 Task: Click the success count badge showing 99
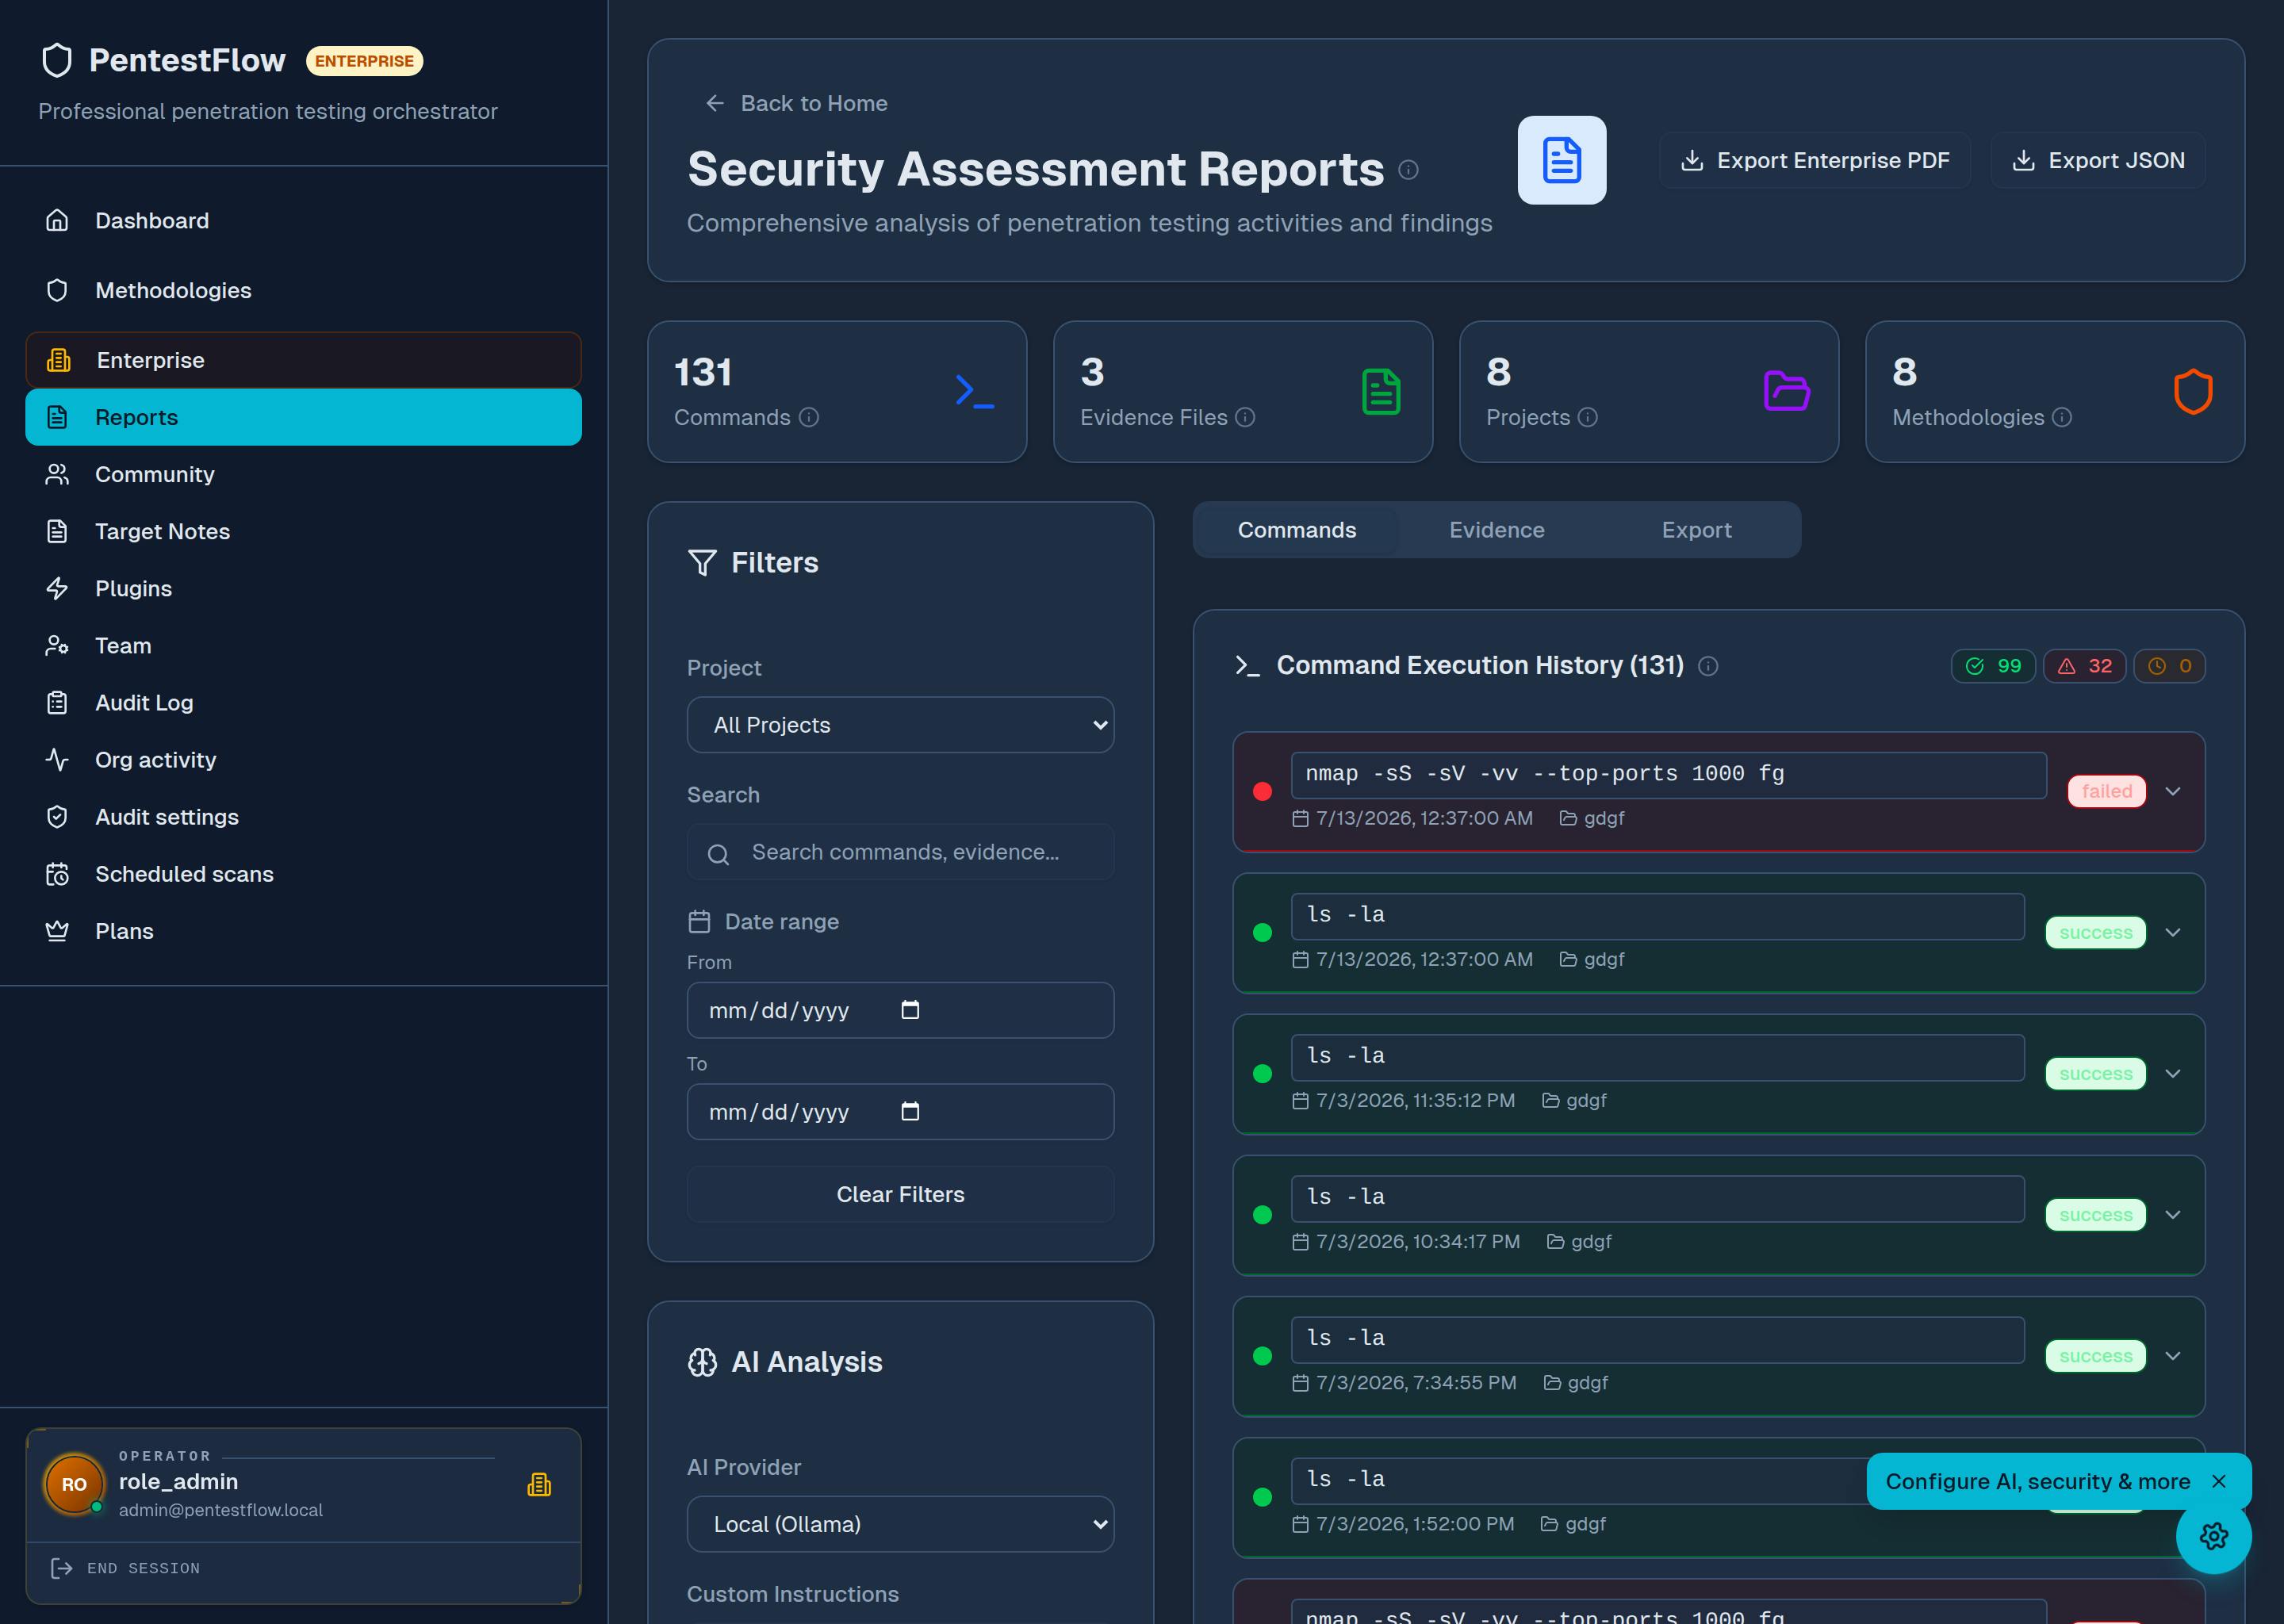[1993, 666]
